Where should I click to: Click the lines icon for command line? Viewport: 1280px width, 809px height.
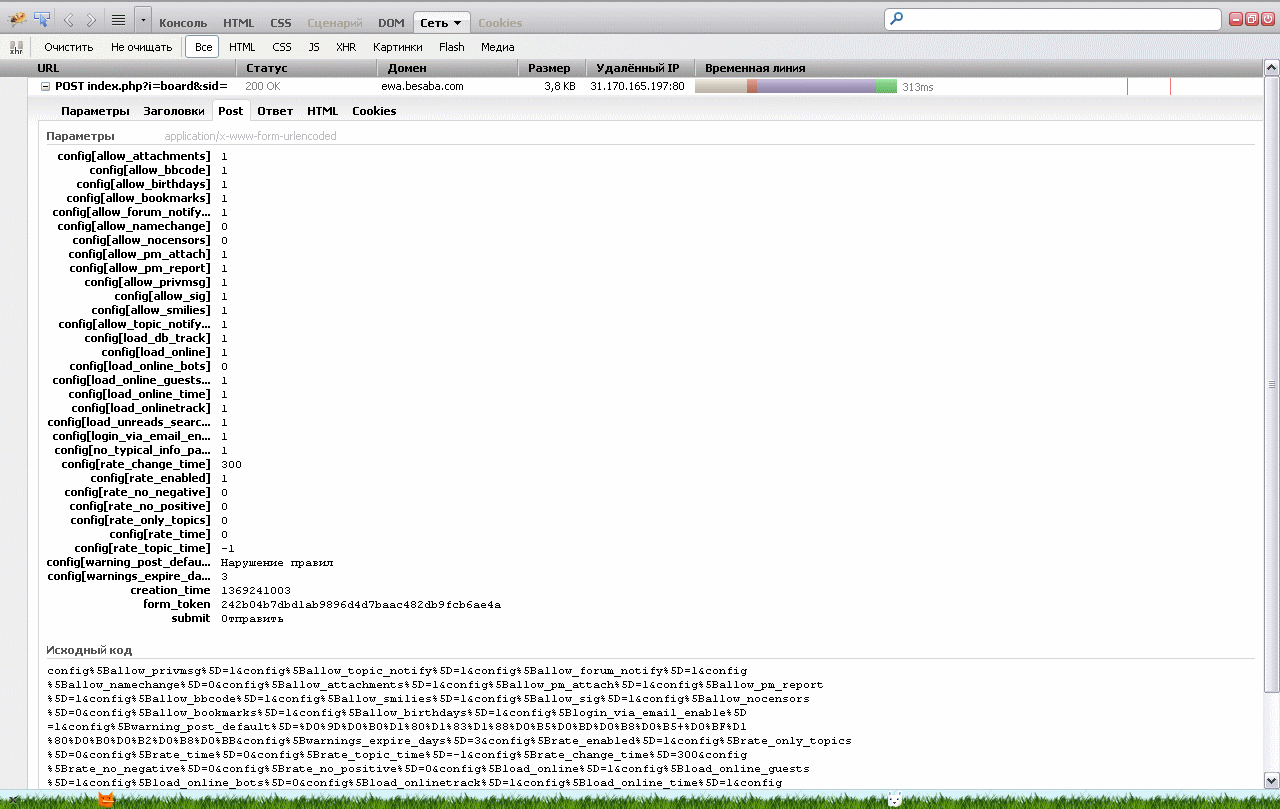click(118, 20)
